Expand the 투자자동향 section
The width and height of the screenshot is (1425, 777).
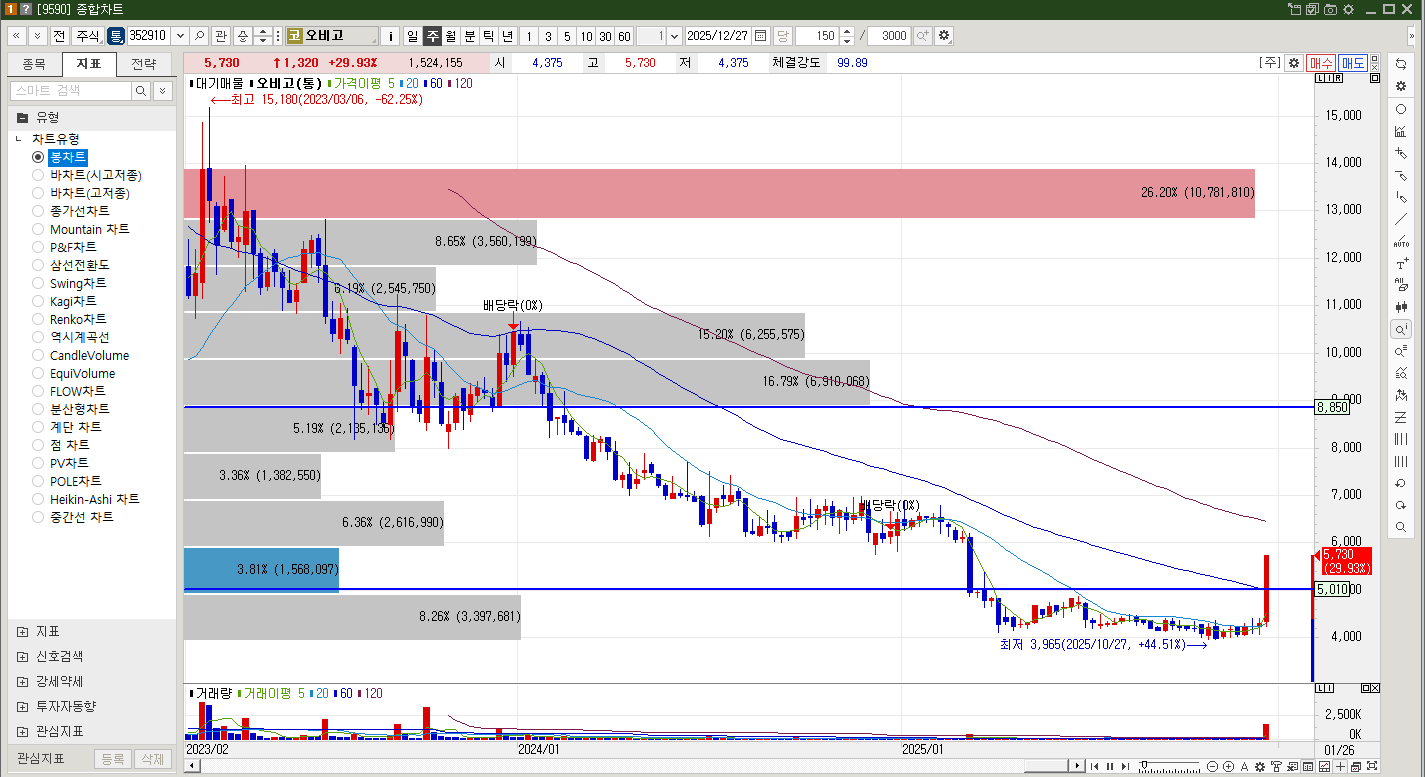click(x=22, y=706)
